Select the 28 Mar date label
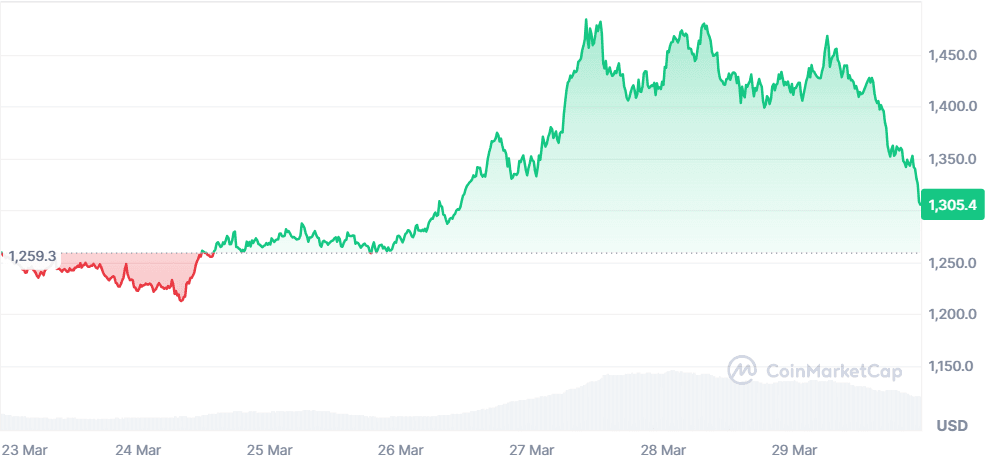This screenshot has width=992, height=467. click(664, 449)
